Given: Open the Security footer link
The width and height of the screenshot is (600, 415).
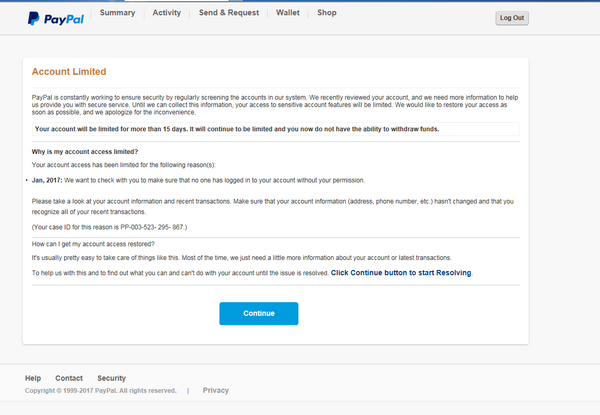Looking at the screenshot, I should click(111, 378).
